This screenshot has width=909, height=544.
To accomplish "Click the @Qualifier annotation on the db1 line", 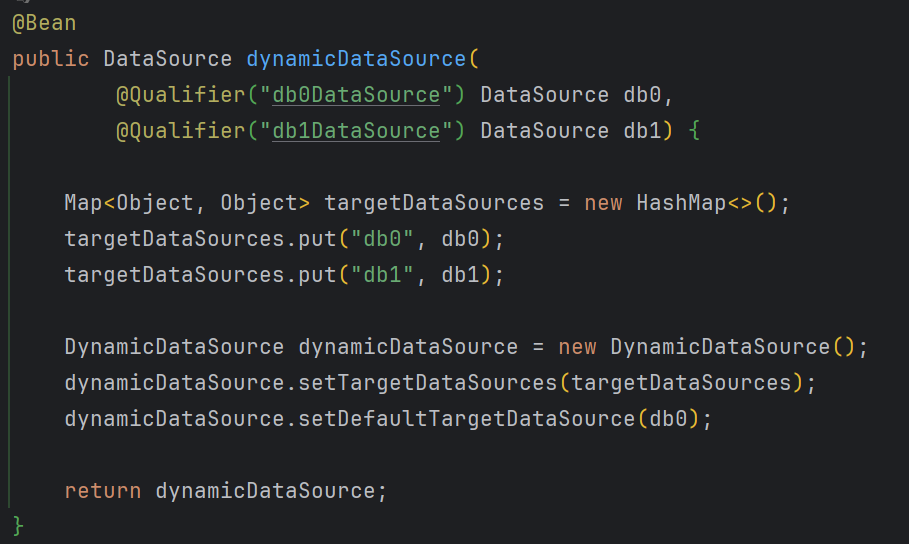I will [x=181, y=131].
